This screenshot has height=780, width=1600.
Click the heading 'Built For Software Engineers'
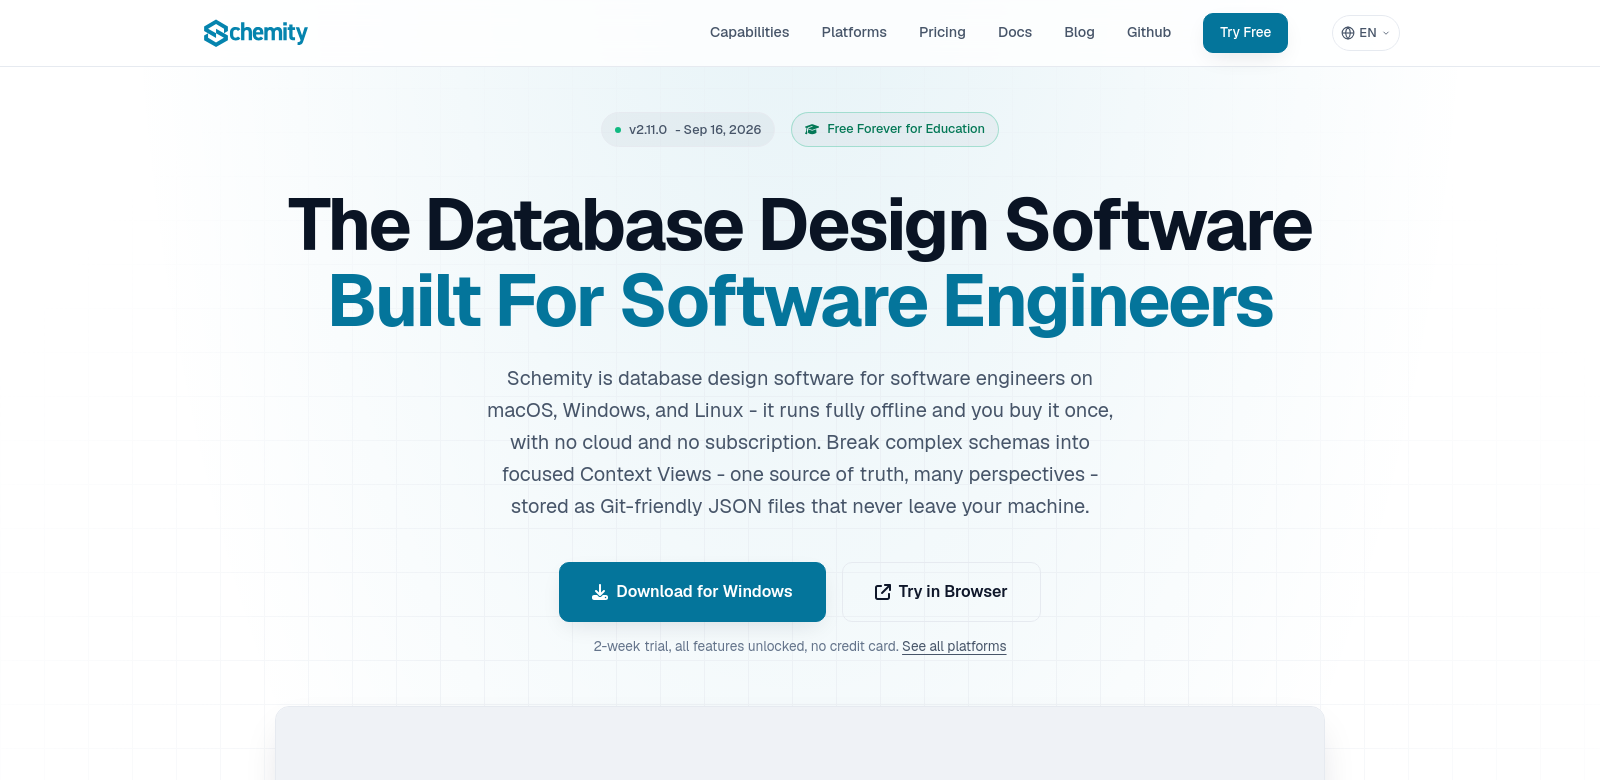[800, 301]
